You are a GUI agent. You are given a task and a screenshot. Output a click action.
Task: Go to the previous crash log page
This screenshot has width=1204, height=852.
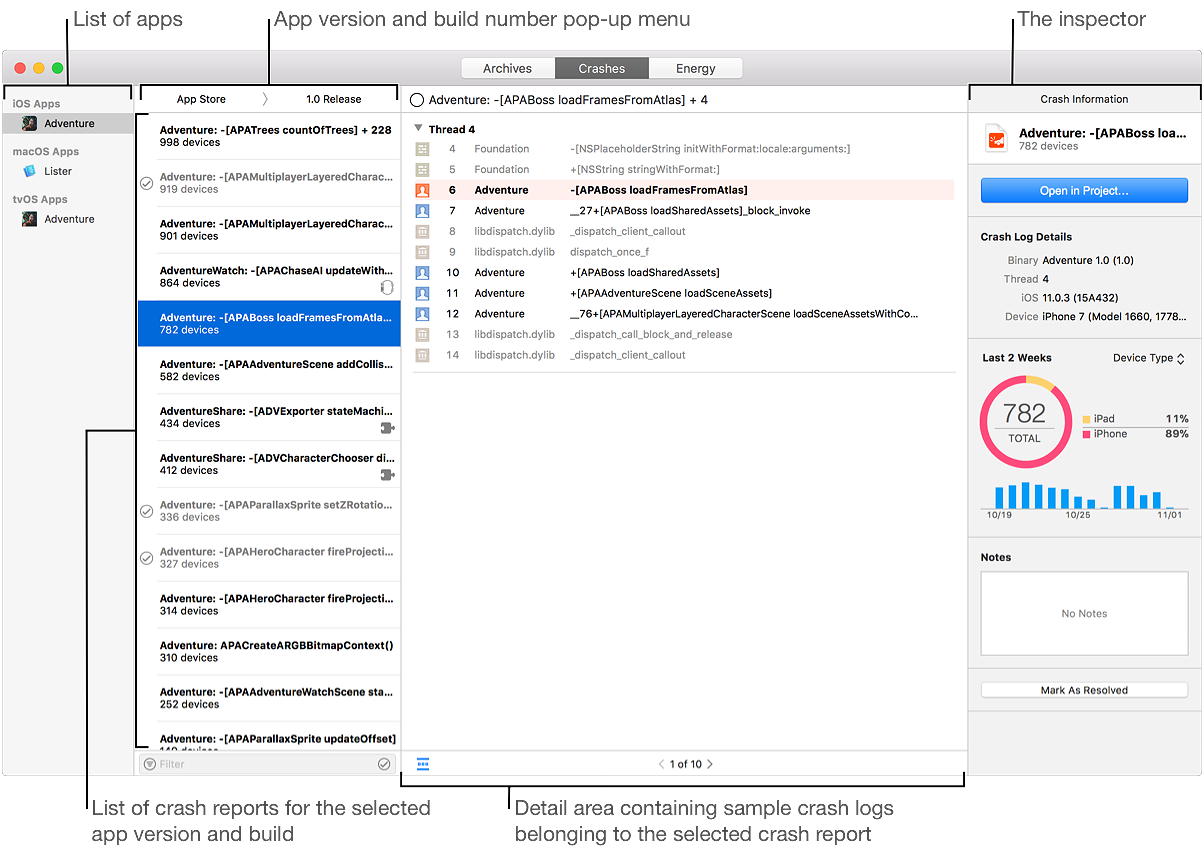661,764
